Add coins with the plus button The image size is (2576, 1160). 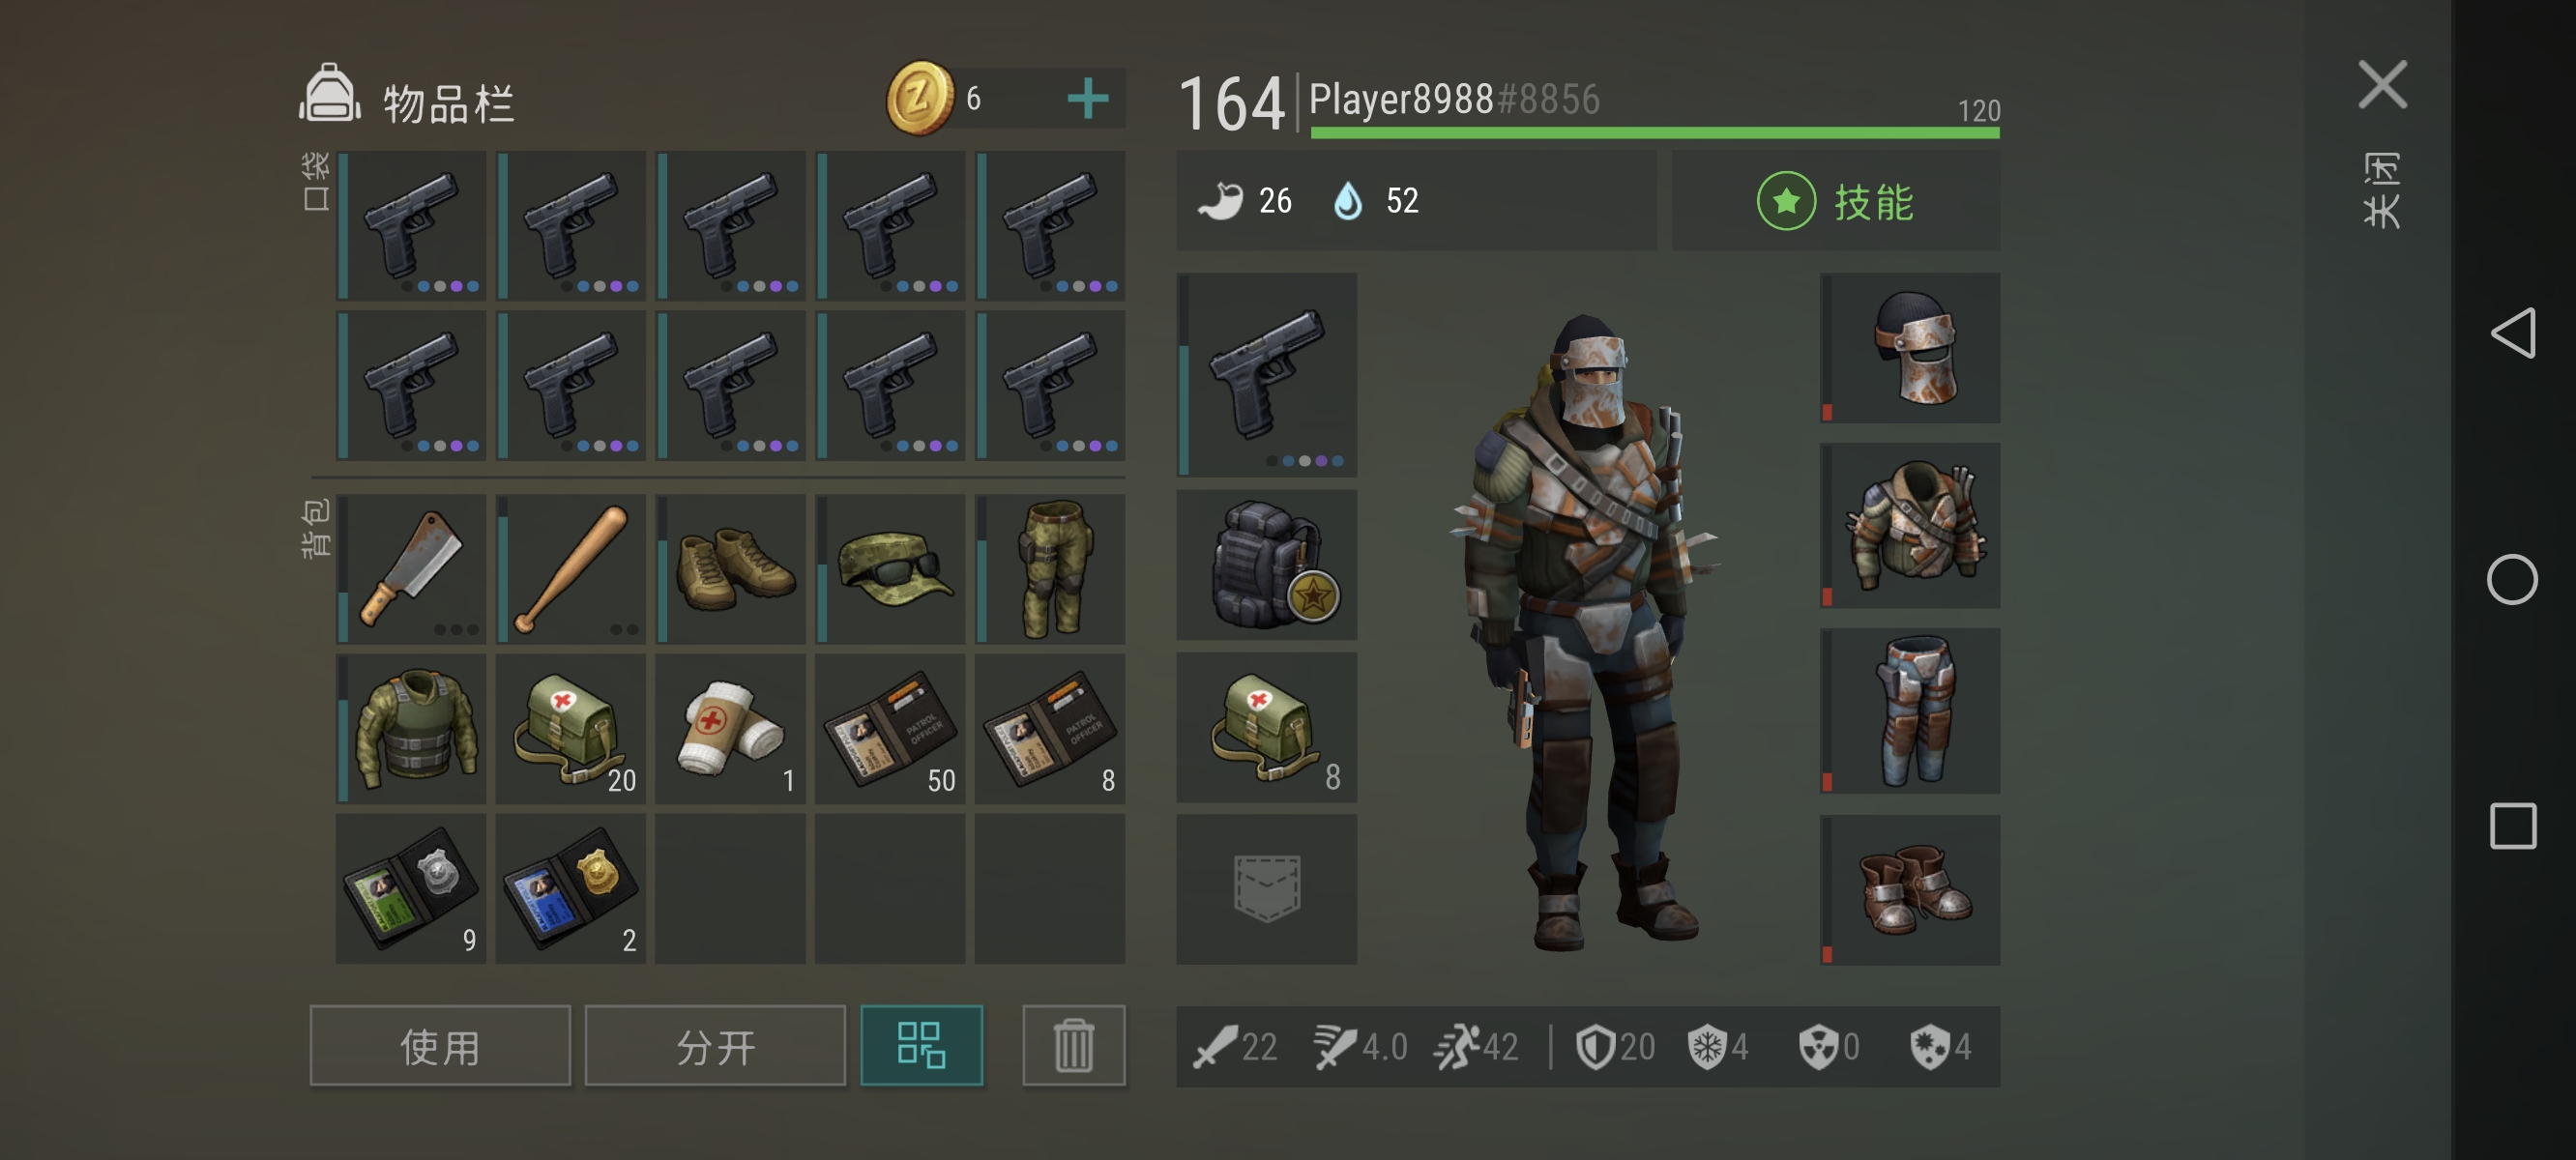click(x=1088, y=99)
